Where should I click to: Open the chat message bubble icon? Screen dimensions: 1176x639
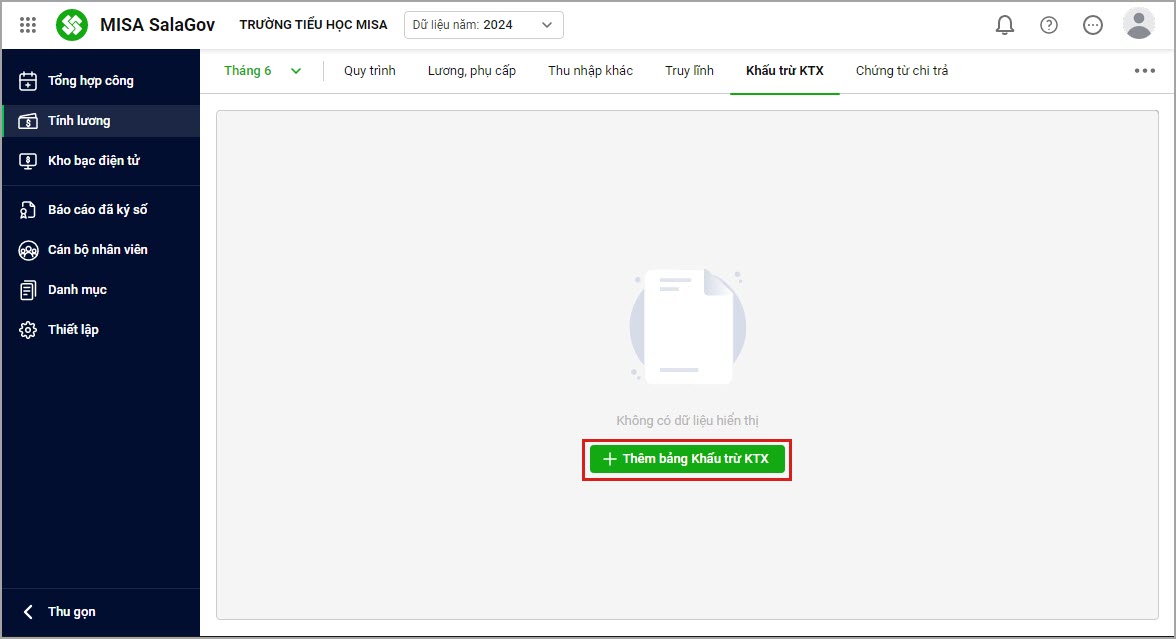pyautogui.click(x=1093, y=25)
